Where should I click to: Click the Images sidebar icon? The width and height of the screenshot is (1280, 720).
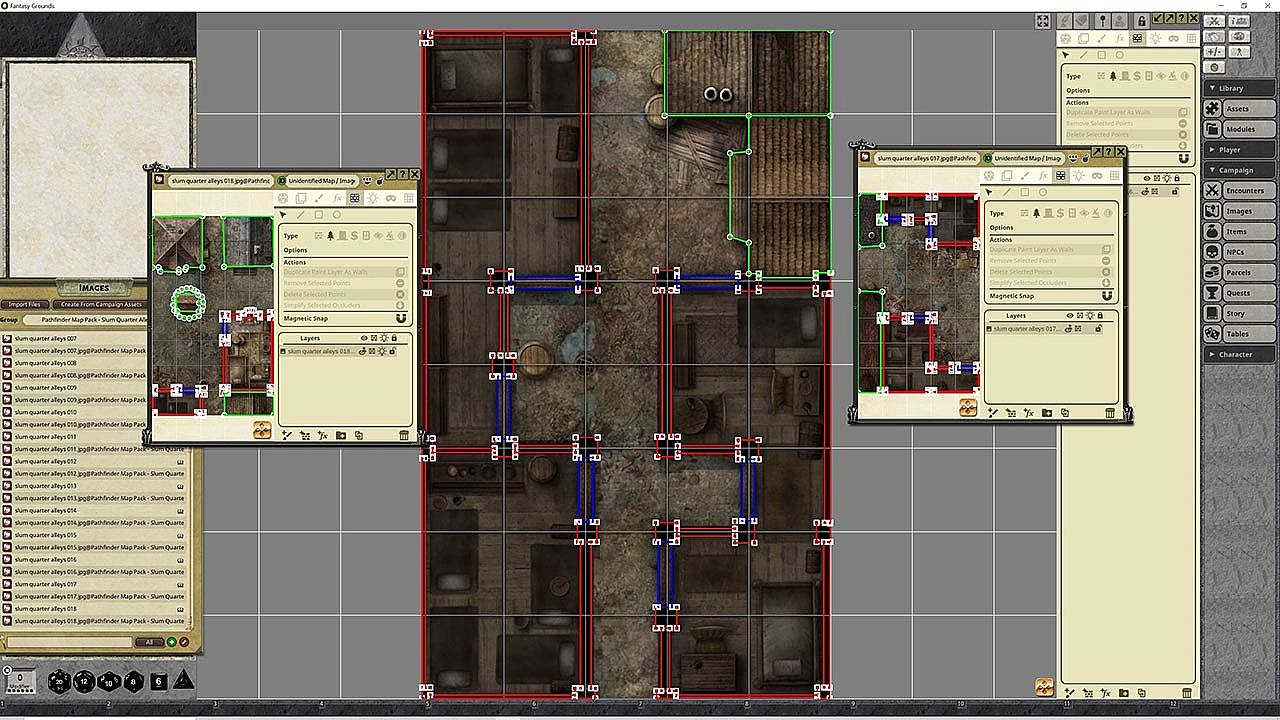click(x=1213, y=211)
